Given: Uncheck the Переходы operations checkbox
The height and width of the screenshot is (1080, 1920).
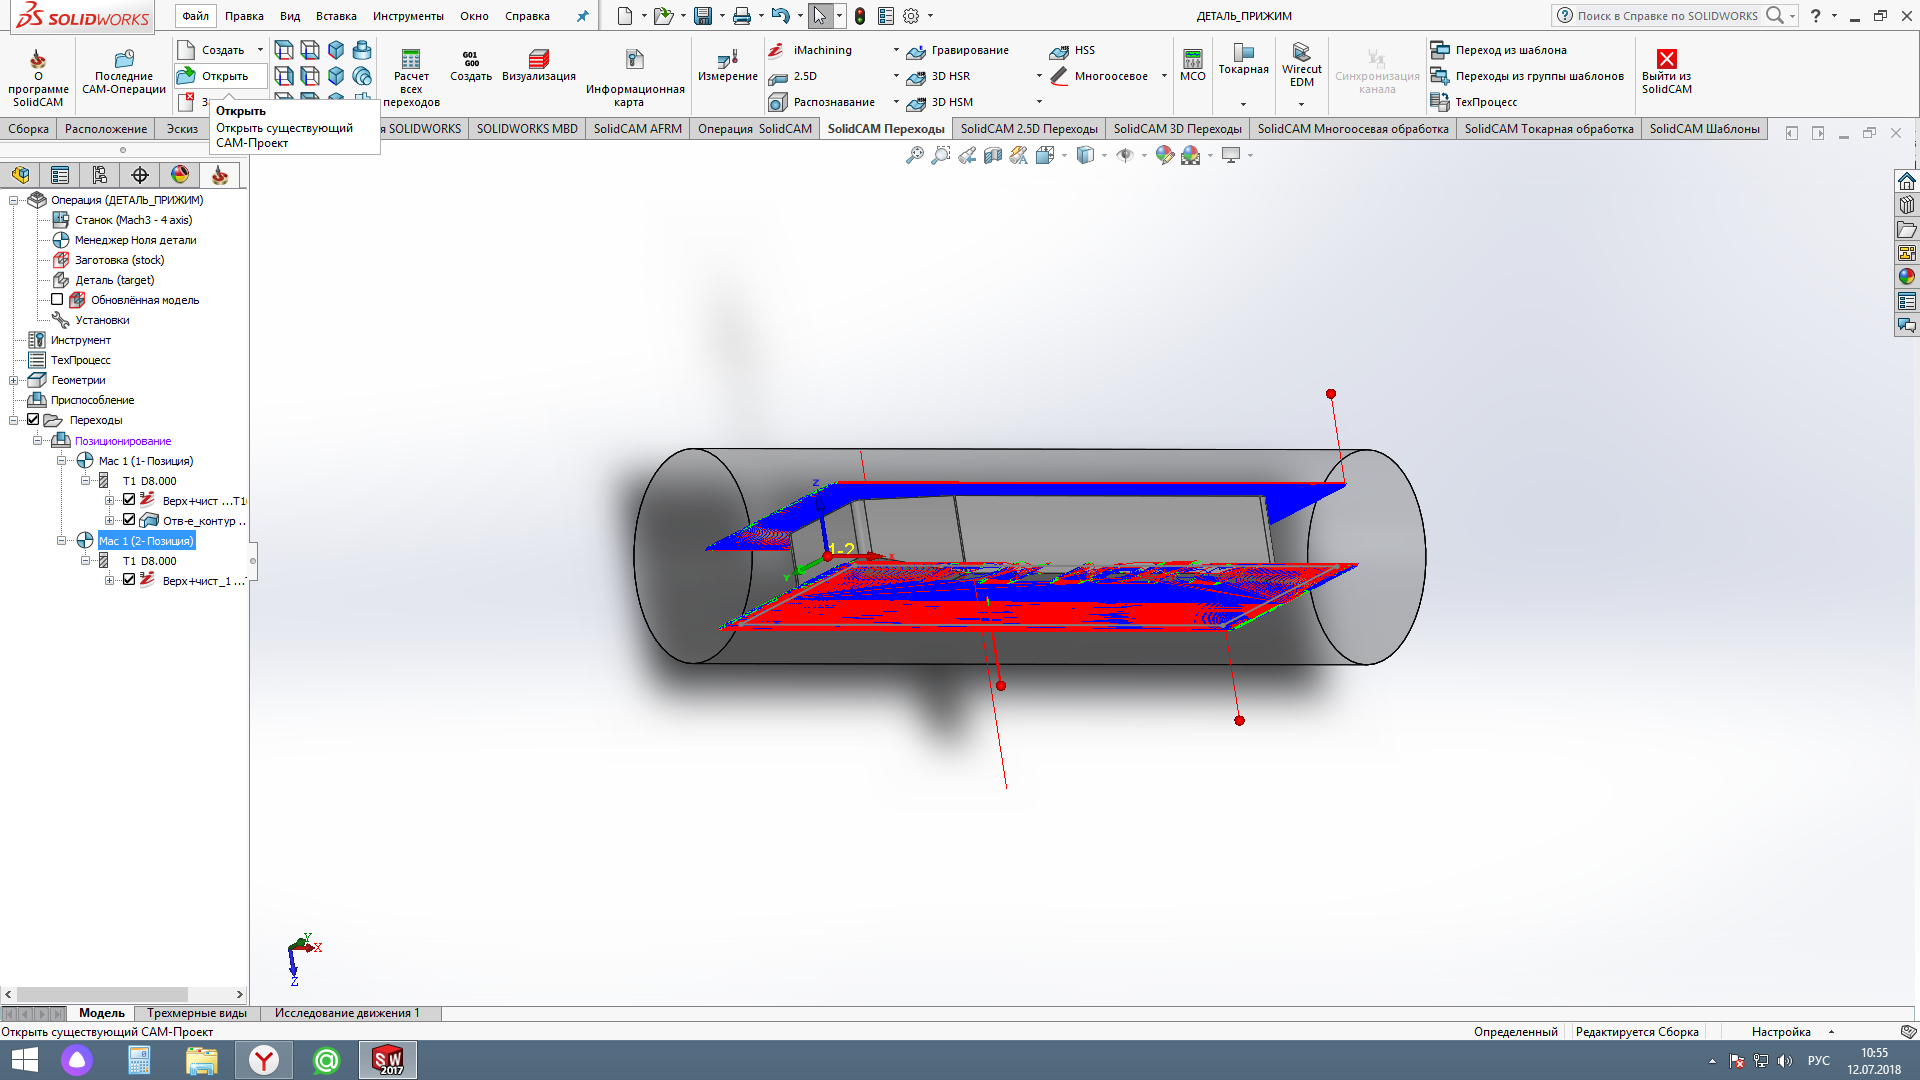Looking at the screenshot, I should coord(33,420).
